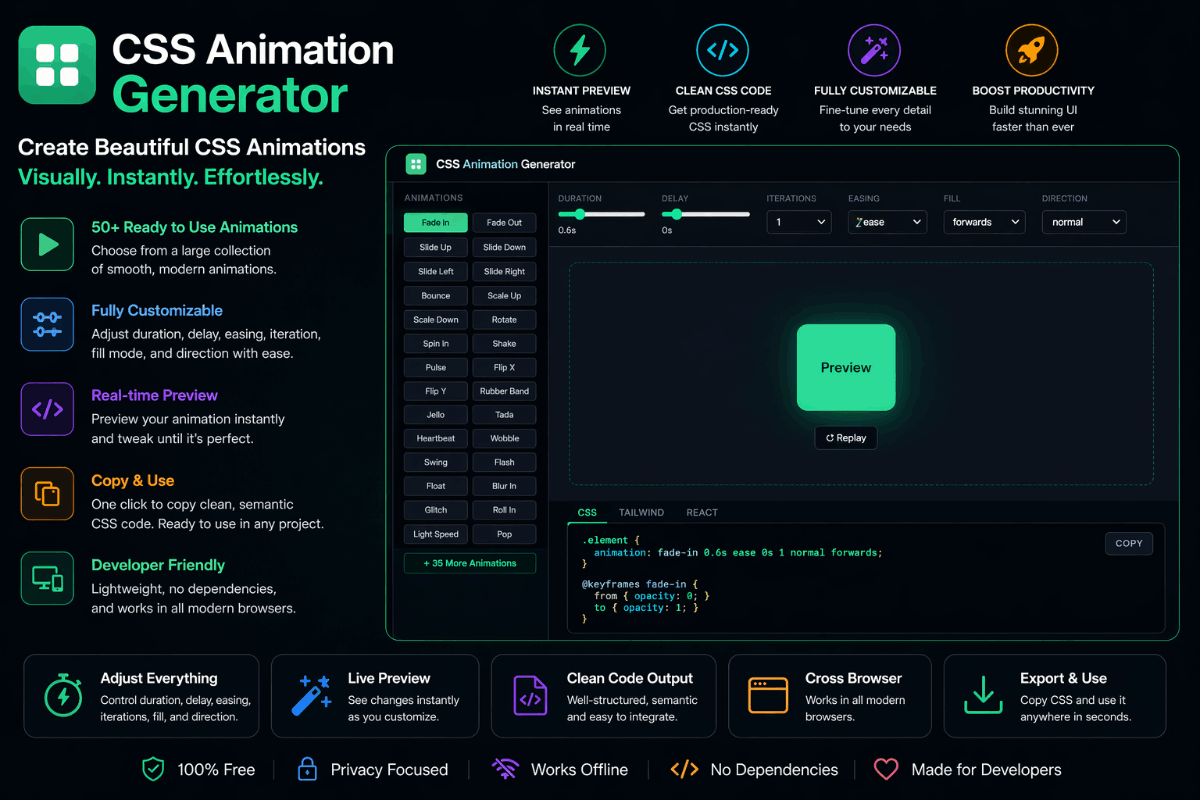The width and height of the screenshot is (1200, 800).
Task: Click the browser window icon in Cross Browser card
Action: [768, 695]
